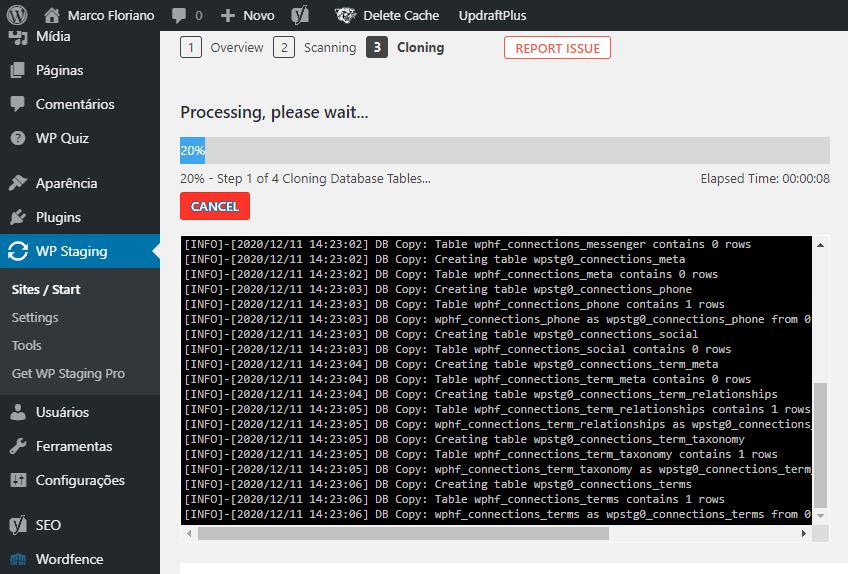Open Yoast icon in the top admin bar
Screen dimensions: 848x574
coord(300,15)
